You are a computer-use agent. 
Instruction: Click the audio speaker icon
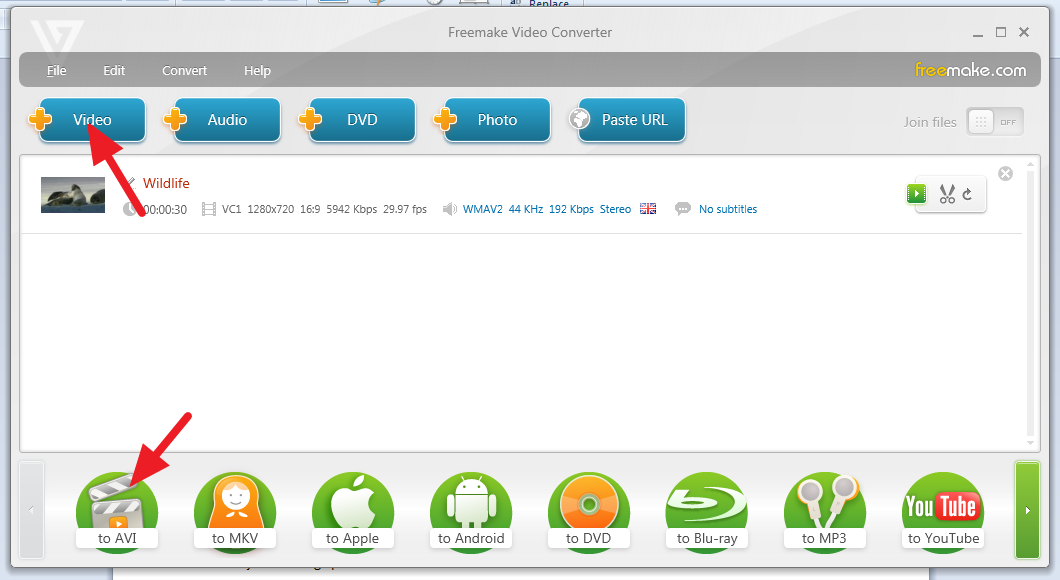pos(449,210)
